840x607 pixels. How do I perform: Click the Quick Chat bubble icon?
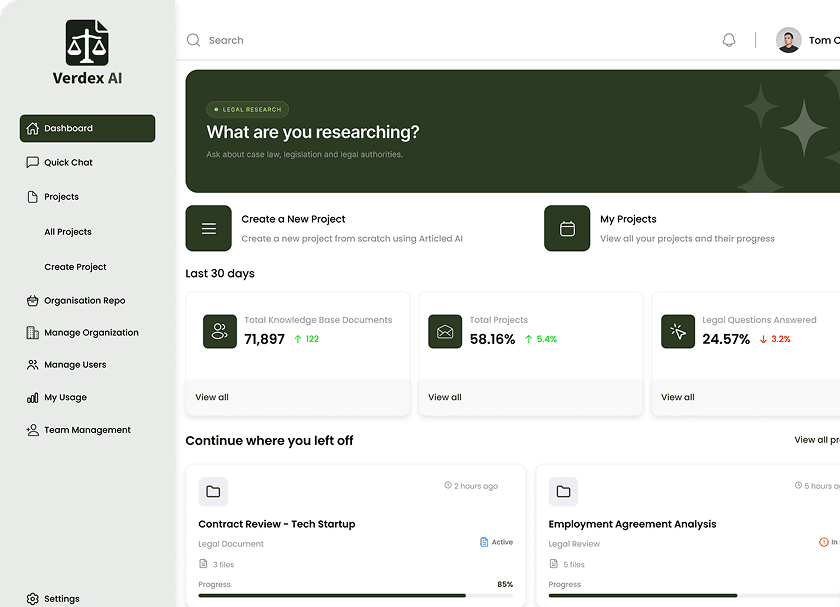tap(33, 162)
